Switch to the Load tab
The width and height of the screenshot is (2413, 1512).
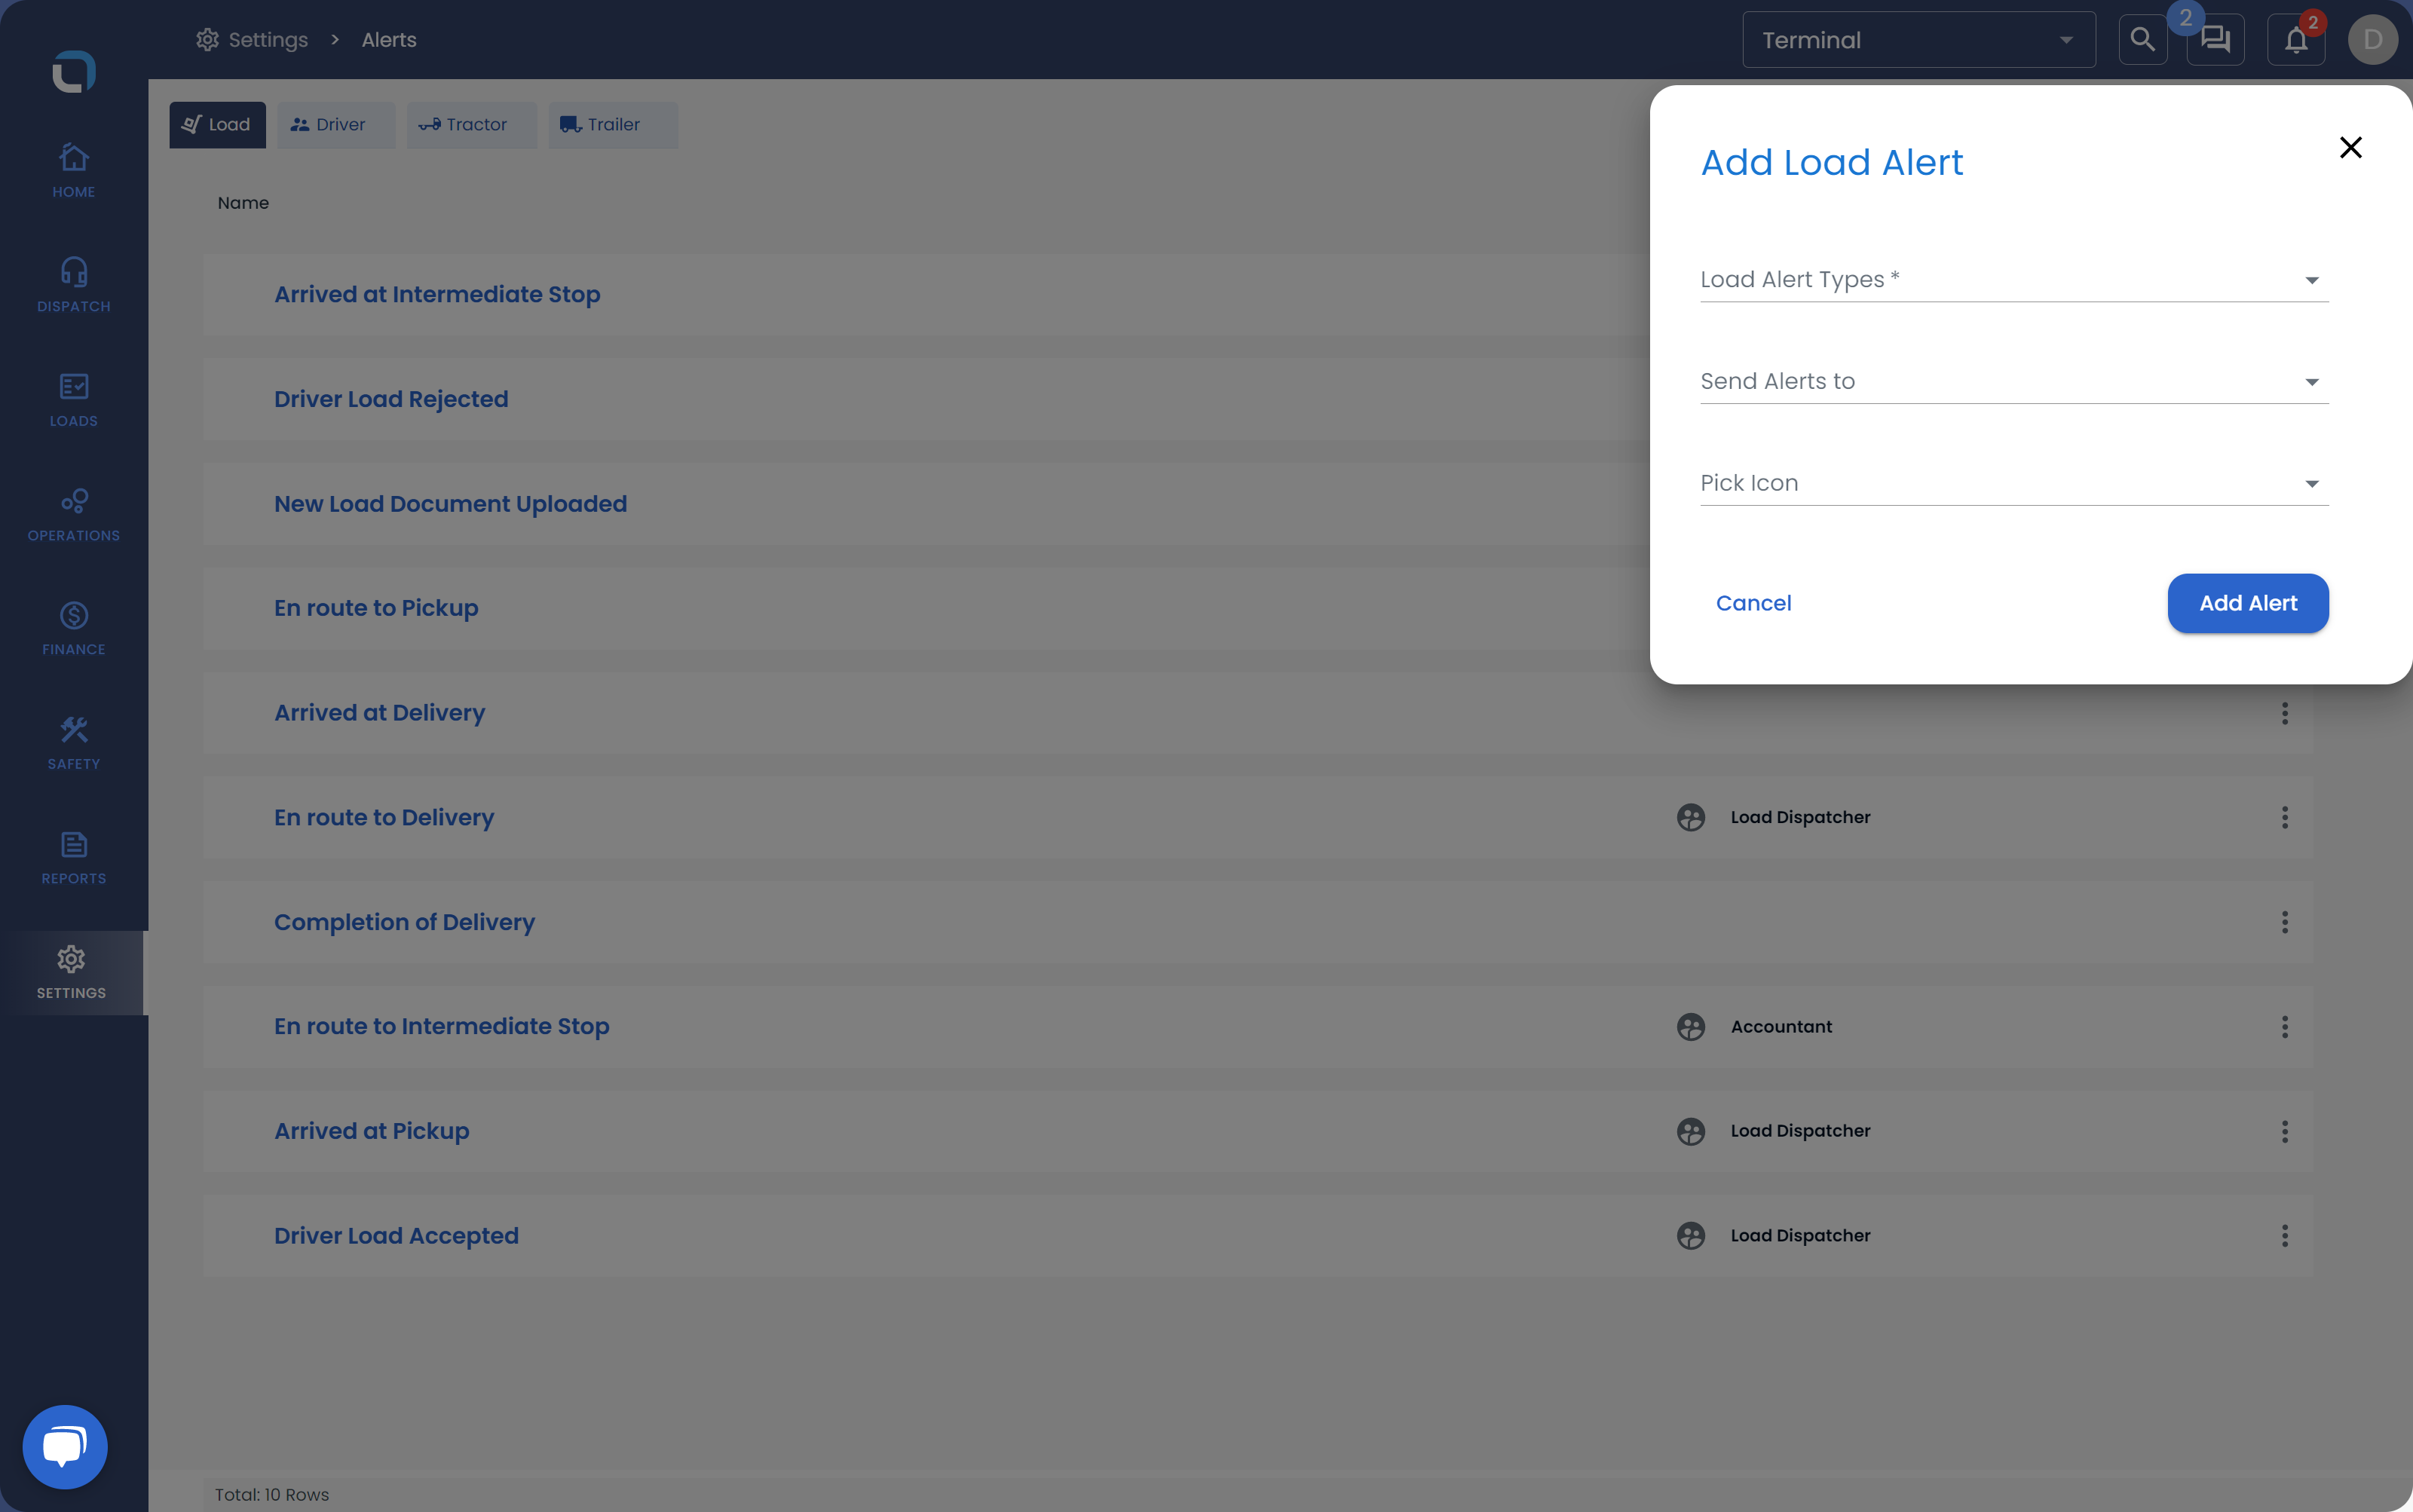pyautogui.click(x=217, y=125)
